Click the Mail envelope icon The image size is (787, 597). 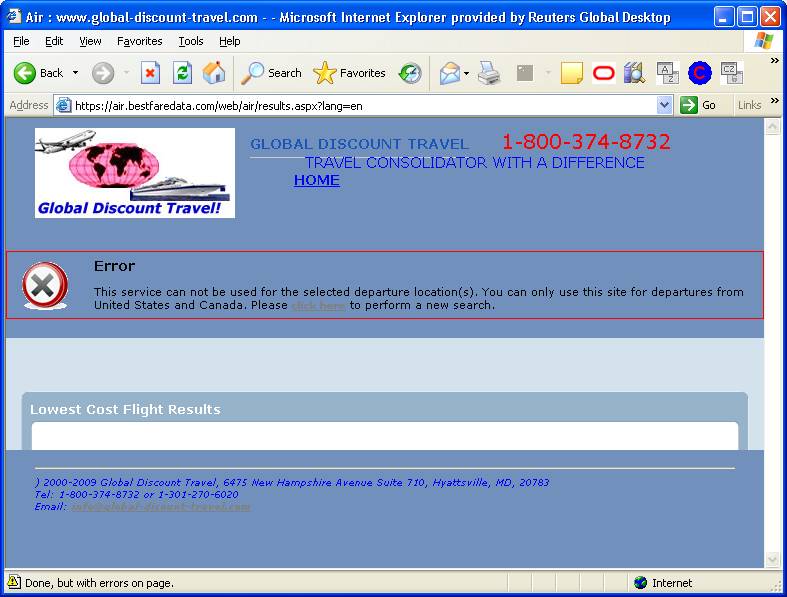[x=450, y=73]
